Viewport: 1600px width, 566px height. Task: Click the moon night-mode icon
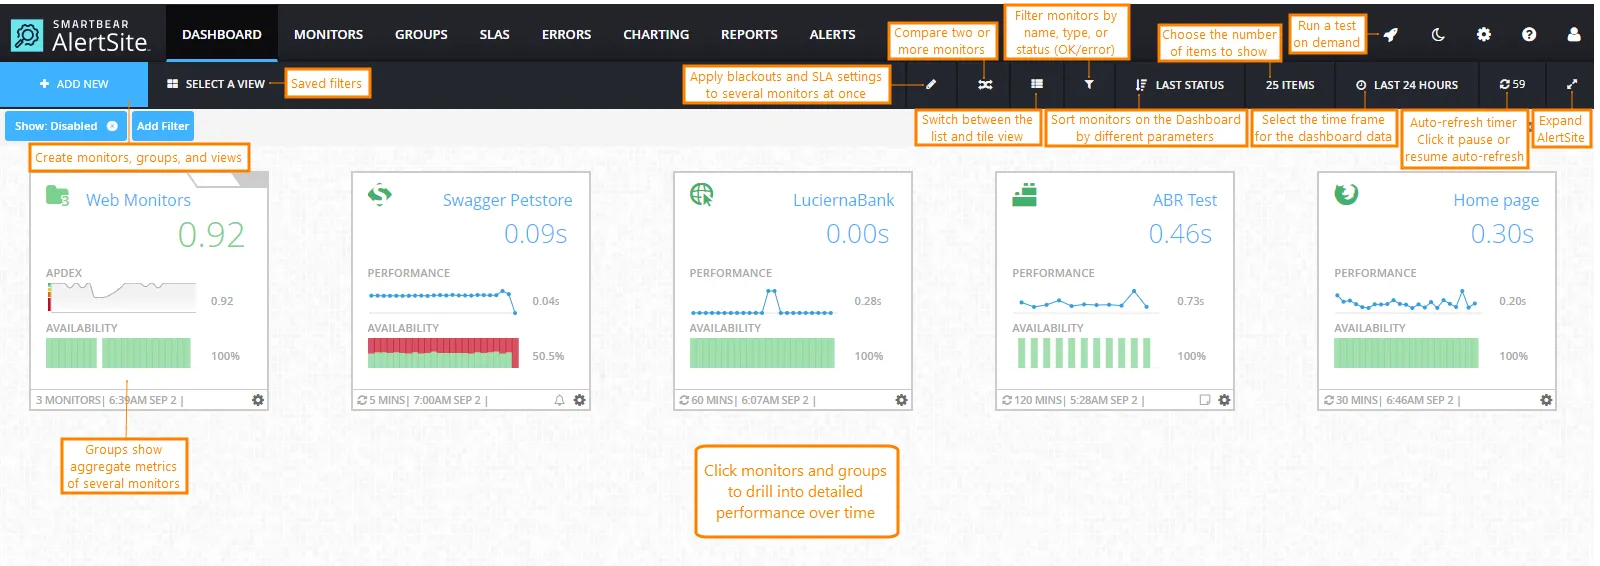pyautogui.click(x=1438, y=34)
